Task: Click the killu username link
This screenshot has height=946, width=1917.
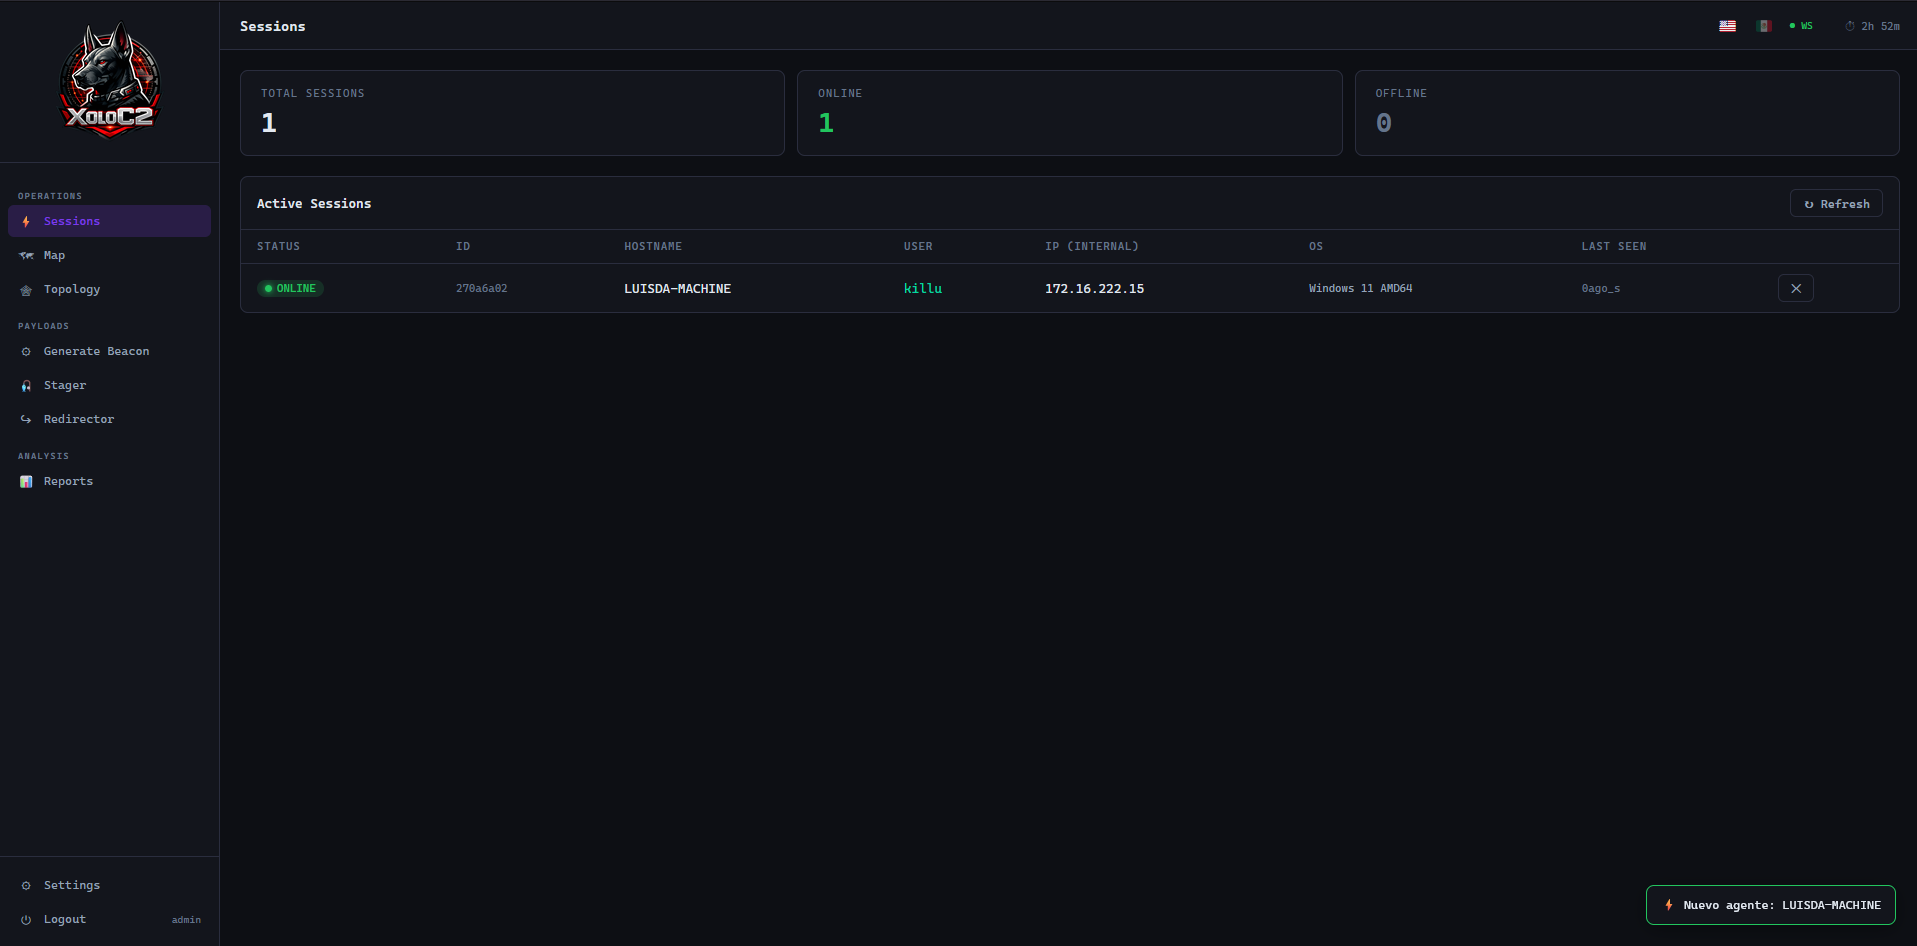Action: (922, 288)
